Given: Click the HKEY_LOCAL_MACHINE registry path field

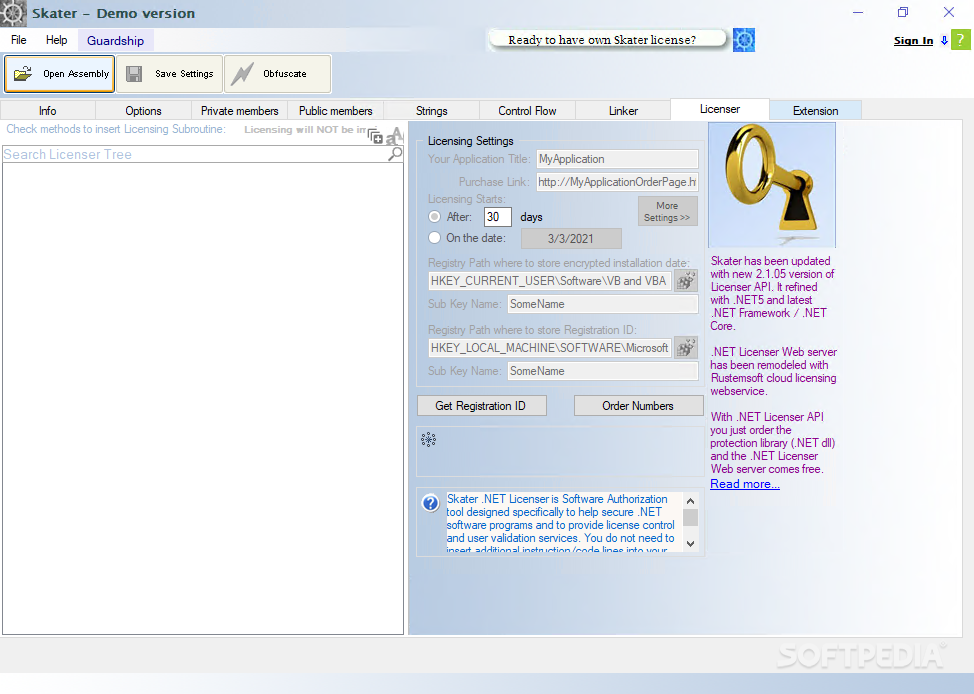Looking at the screenshot, I should pos(550,348).
